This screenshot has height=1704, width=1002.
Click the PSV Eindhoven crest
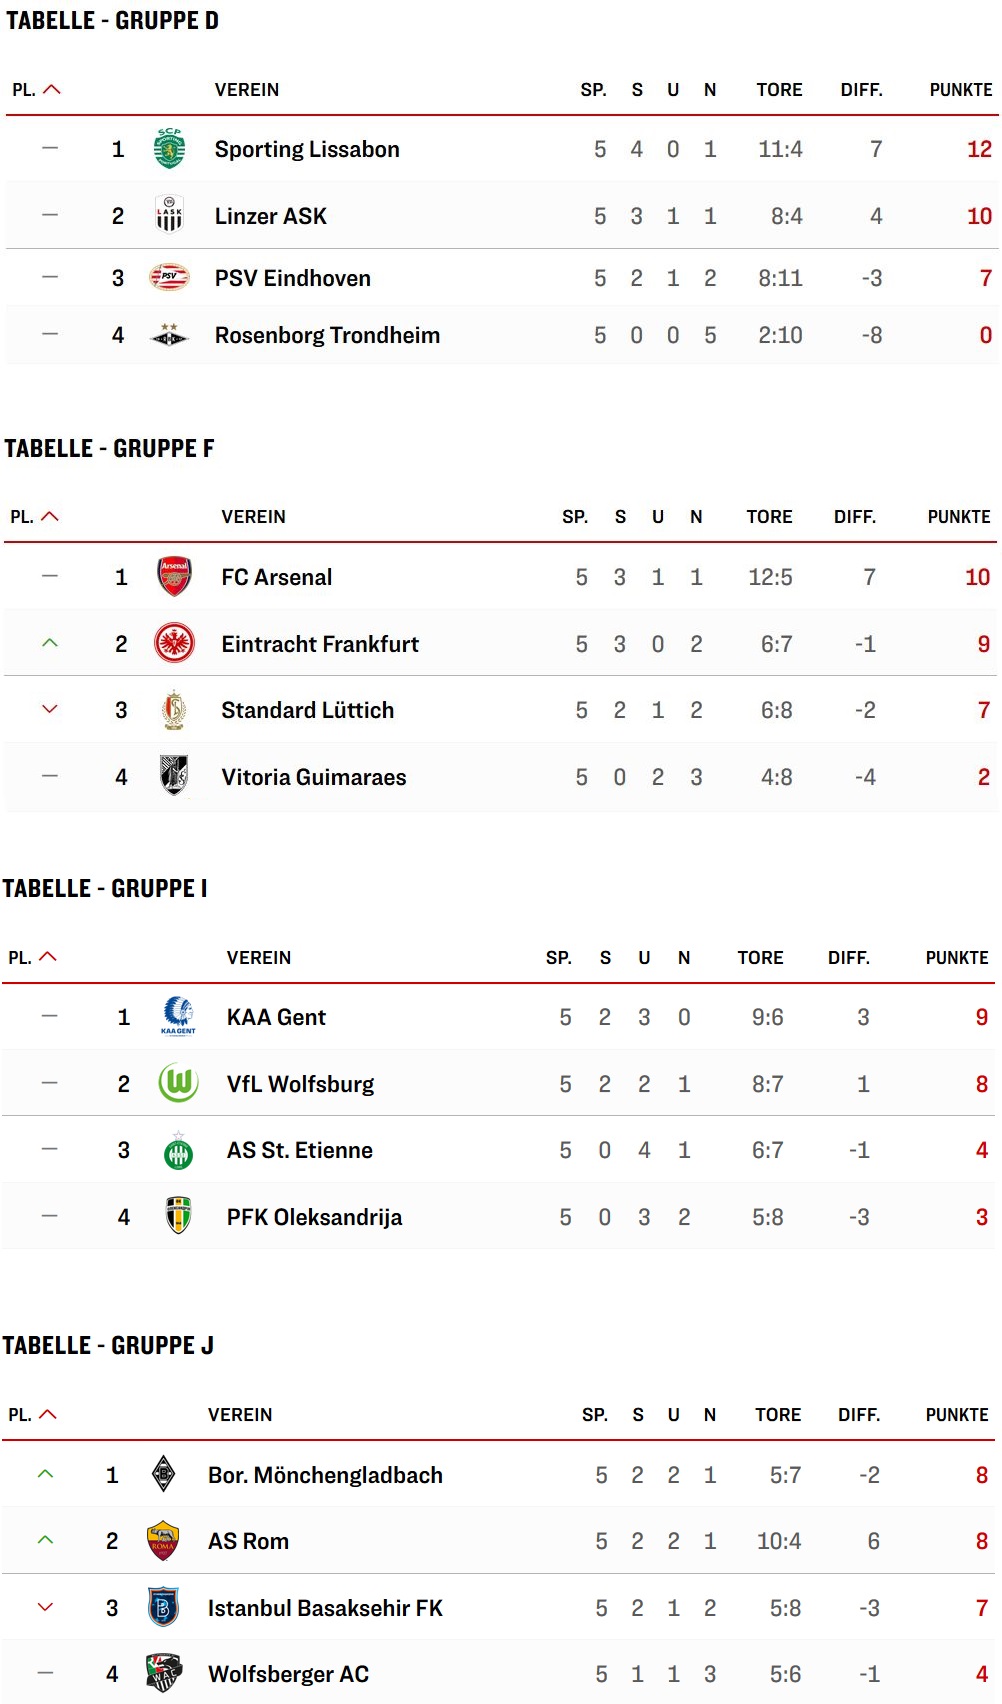click(x=169, y=277)
